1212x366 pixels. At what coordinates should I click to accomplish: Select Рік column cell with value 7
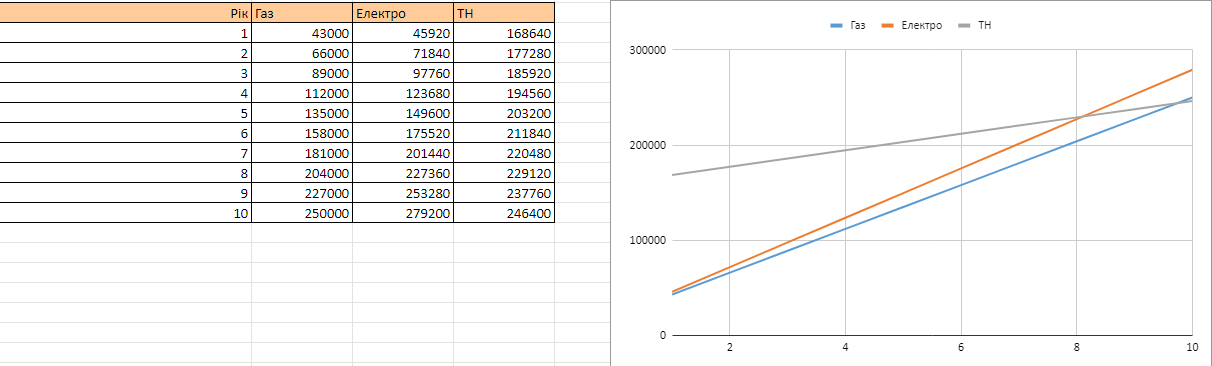click(125, 153)
